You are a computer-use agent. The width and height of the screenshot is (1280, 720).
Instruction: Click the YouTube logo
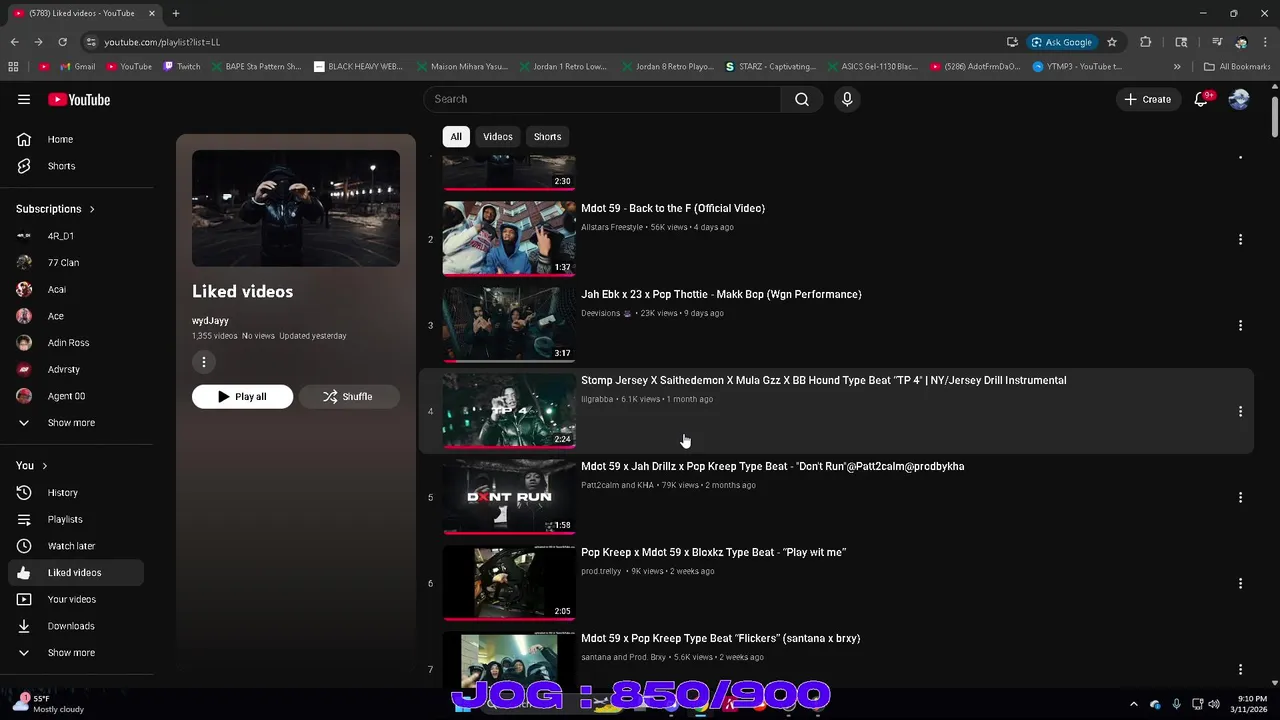[x=79, y=99]
